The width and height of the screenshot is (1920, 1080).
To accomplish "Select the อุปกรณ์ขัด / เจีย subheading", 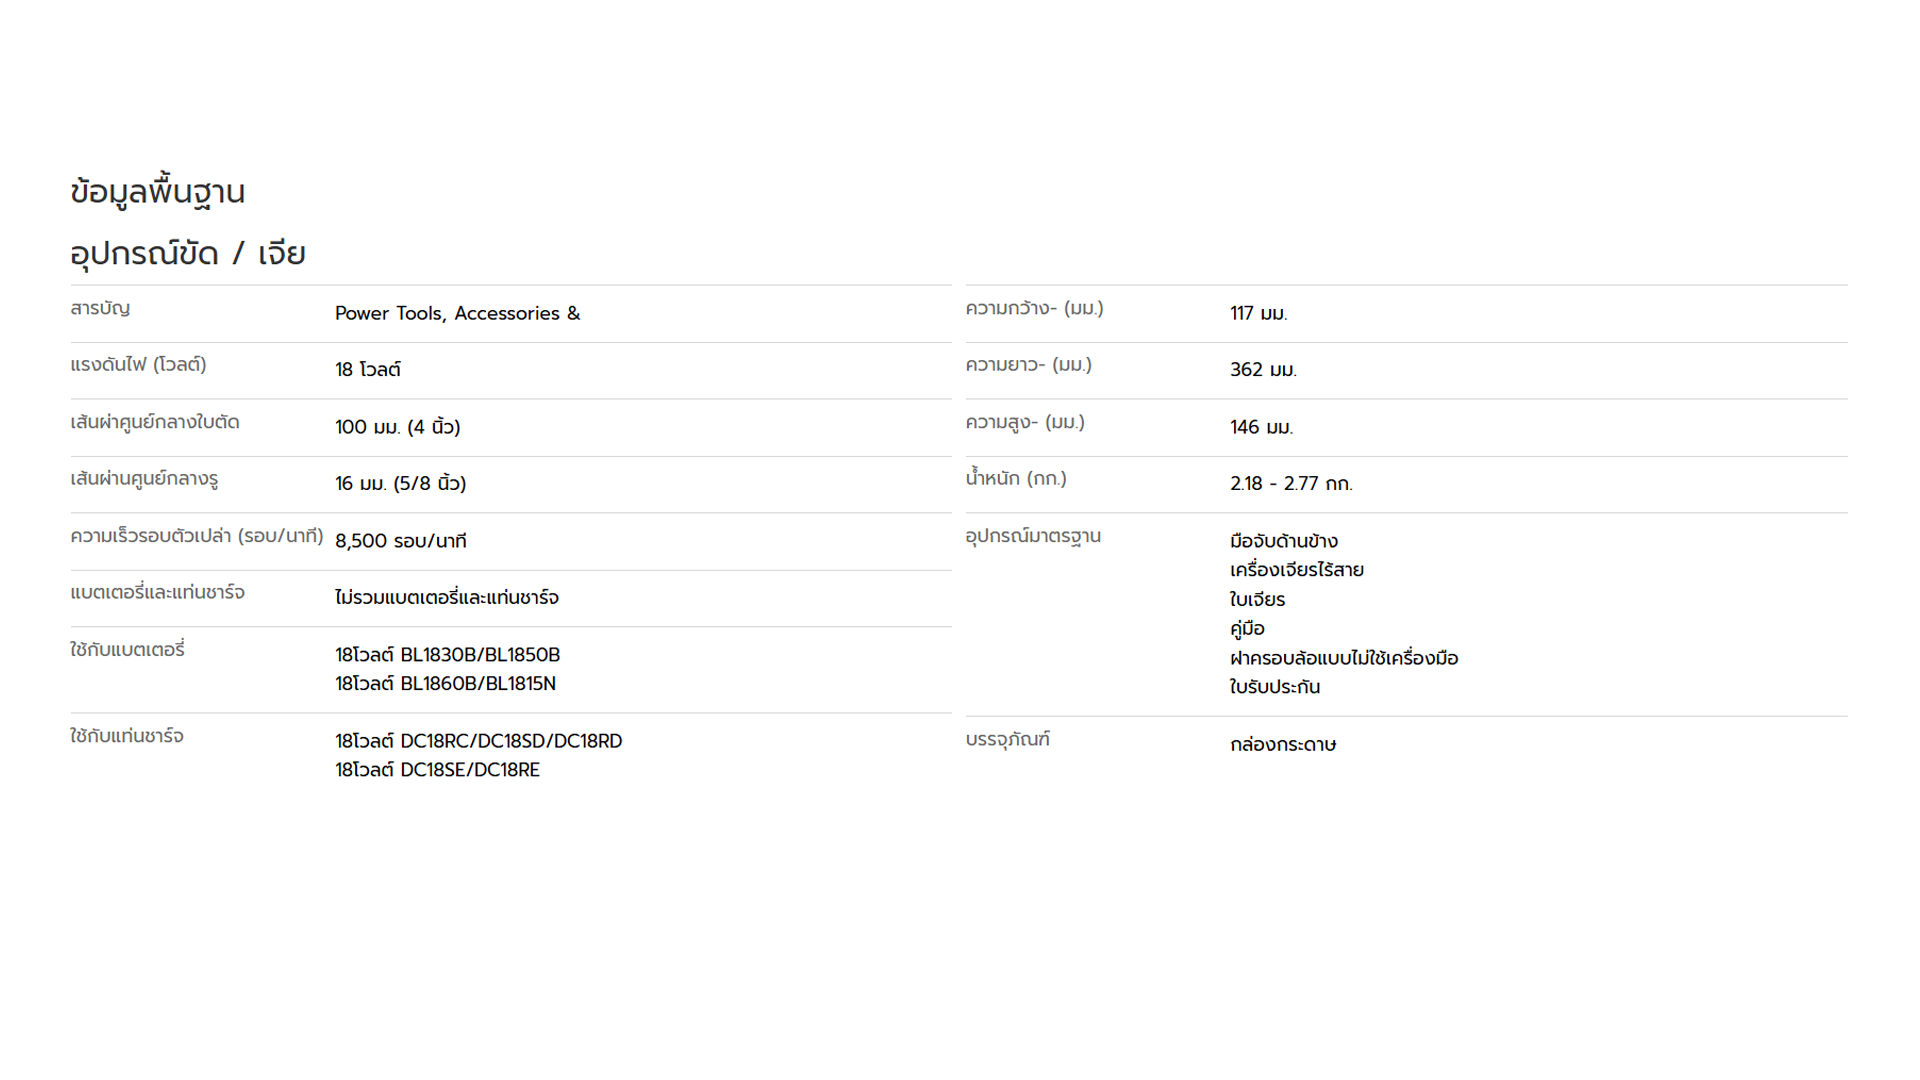I will click(188, 254).
